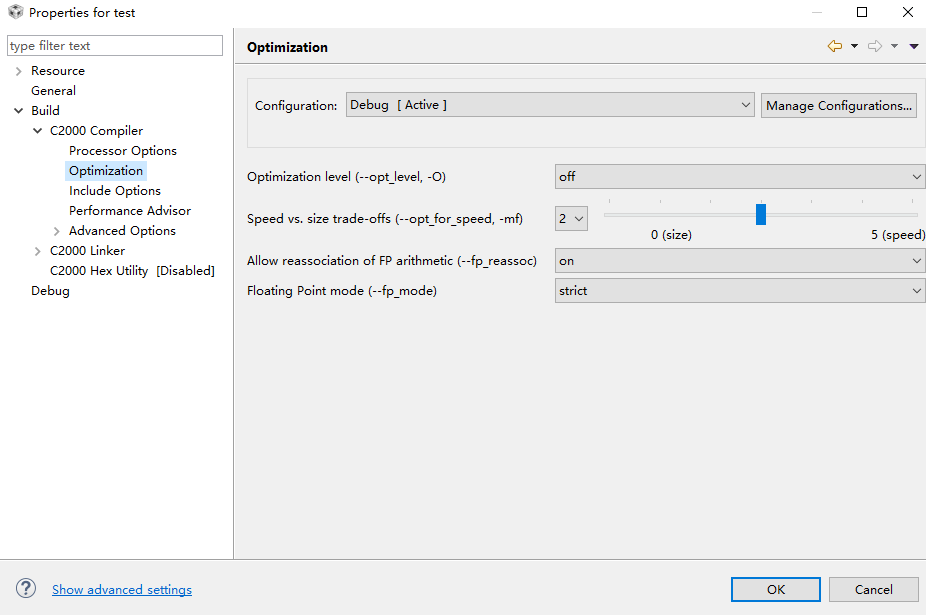This screenshot has width=926, height=615.
Task: Expand the Advanced Options node
Action: click(x=57, y=231)
